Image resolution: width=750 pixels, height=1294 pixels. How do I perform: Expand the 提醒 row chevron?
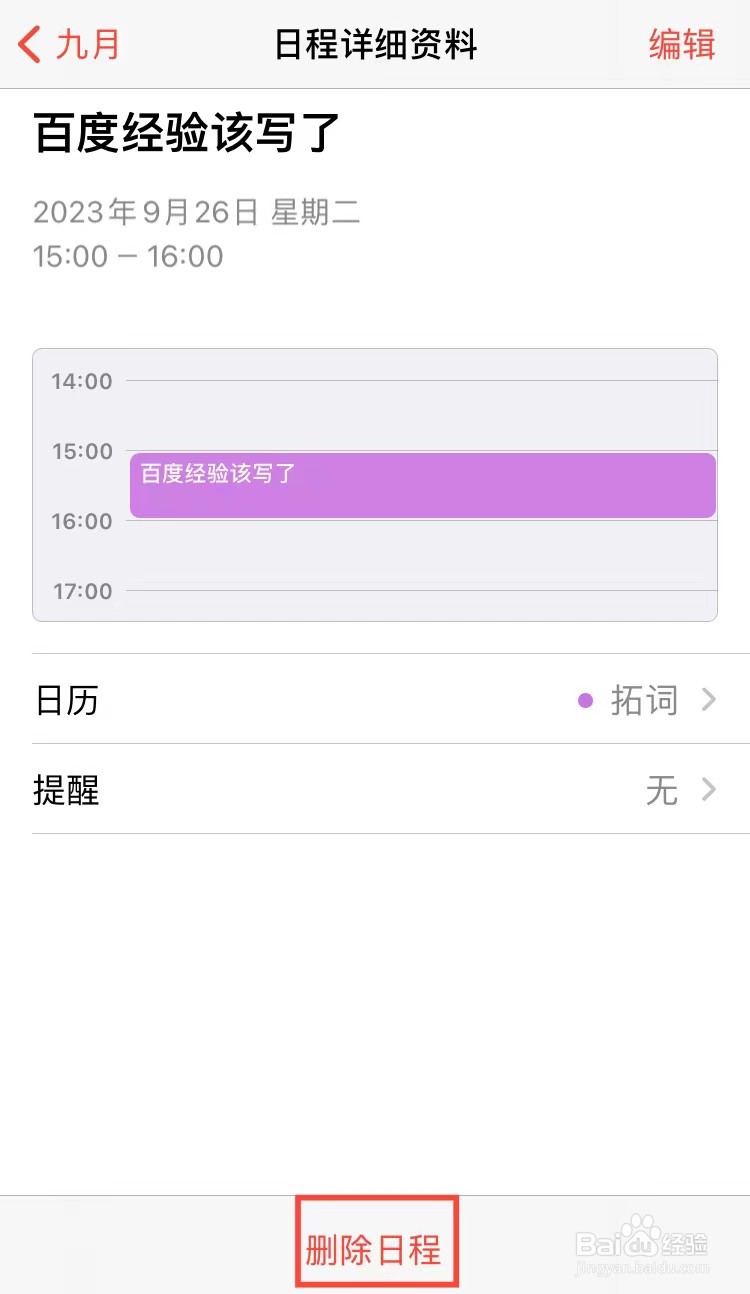pyautogui.click(x=709, y=790)
